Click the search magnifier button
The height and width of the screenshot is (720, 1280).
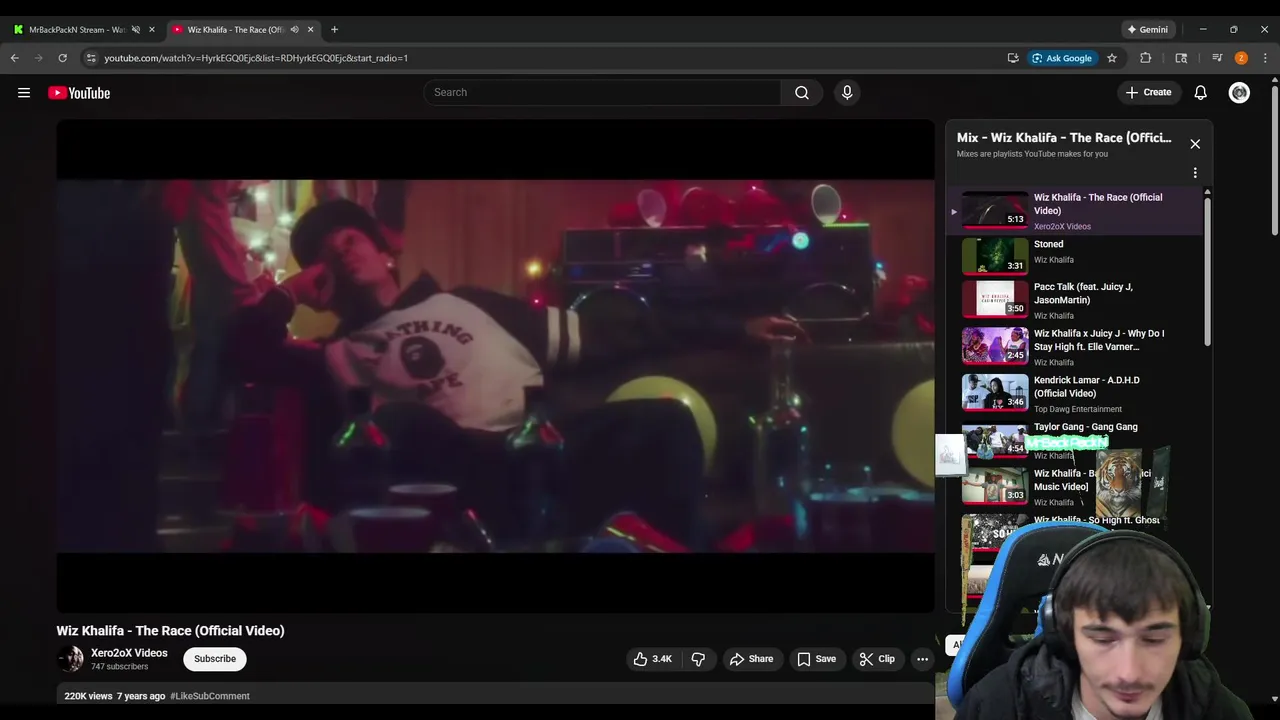point(802,93)
